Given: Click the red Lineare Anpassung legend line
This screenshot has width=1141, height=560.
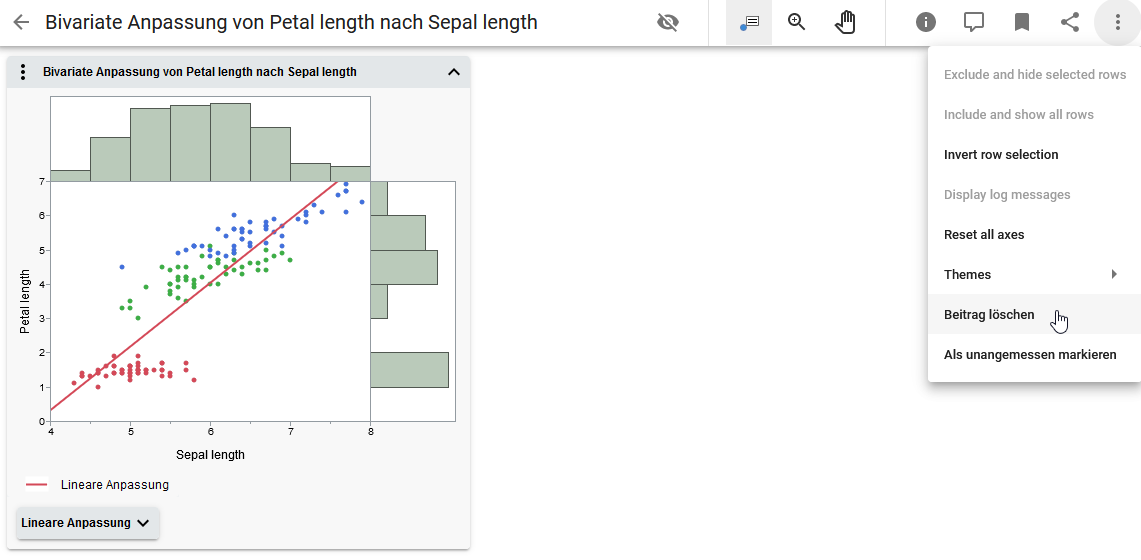Looking at the screenshot, I should (37, 485).
